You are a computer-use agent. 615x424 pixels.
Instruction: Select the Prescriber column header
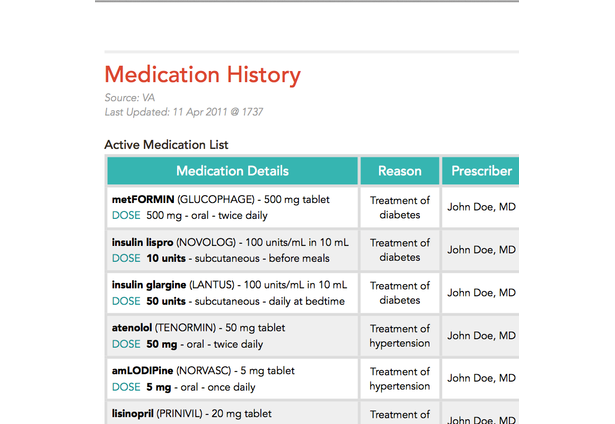[481, 171]
